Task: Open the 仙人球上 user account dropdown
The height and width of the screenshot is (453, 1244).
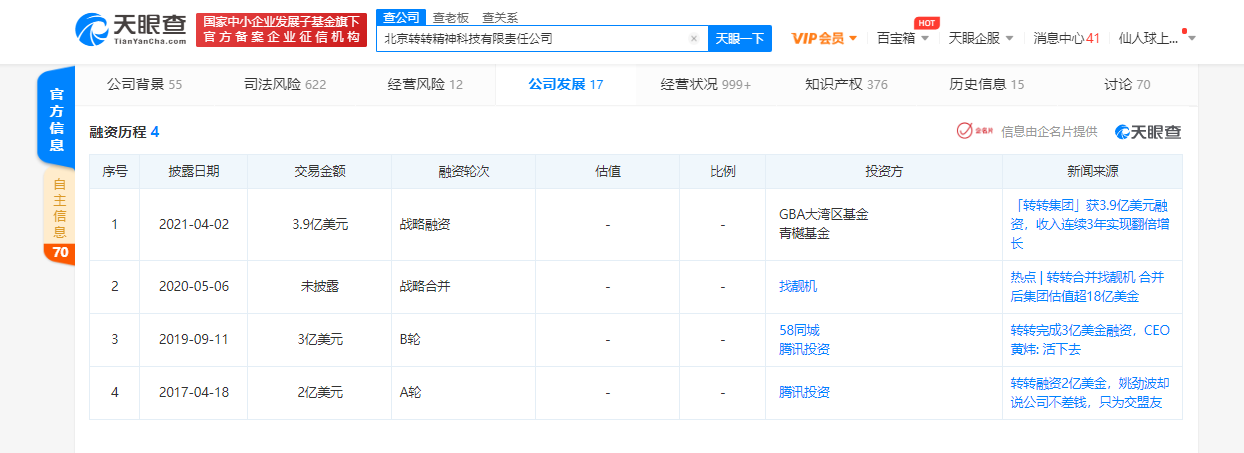Action: 1157,38
